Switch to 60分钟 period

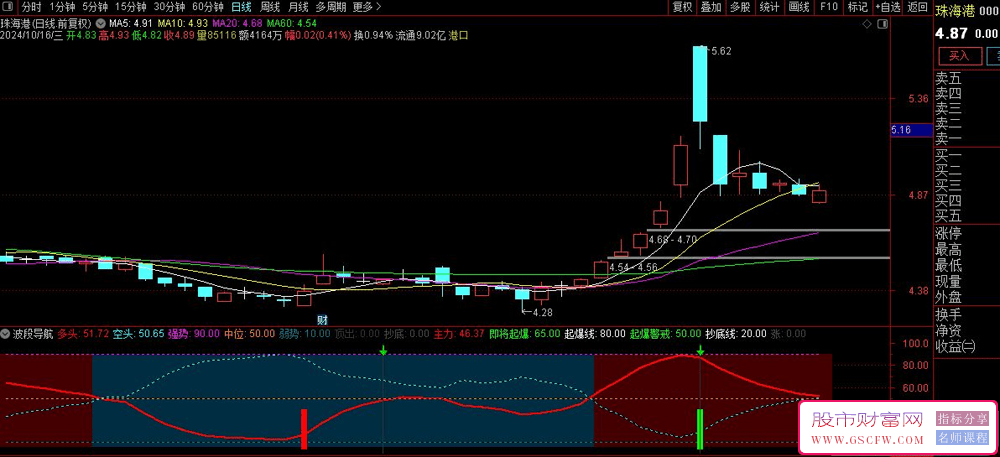pos(208,7)
